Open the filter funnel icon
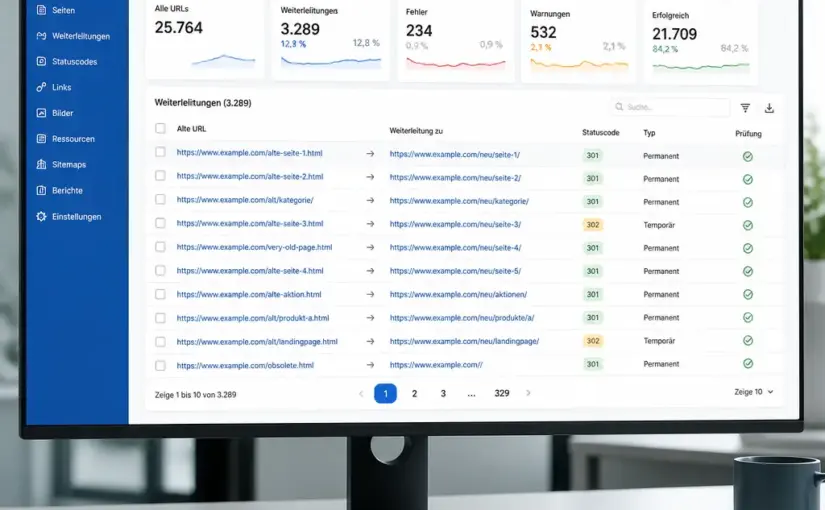 [745, 108]
